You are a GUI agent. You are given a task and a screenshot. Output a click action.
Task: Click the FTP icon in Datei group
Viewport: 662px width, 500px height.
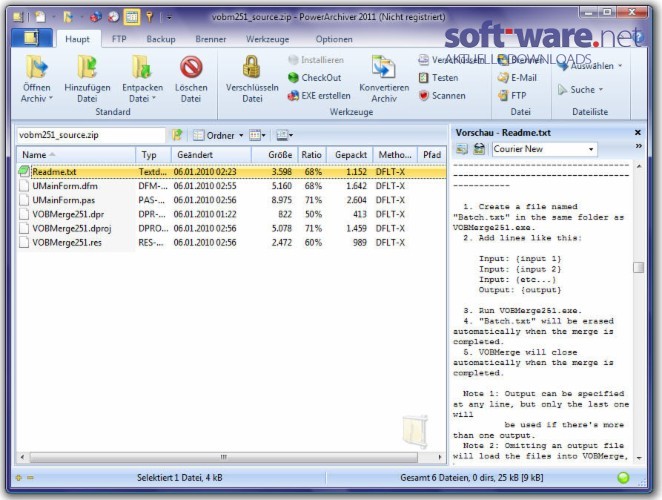click(x=503, y=96)
